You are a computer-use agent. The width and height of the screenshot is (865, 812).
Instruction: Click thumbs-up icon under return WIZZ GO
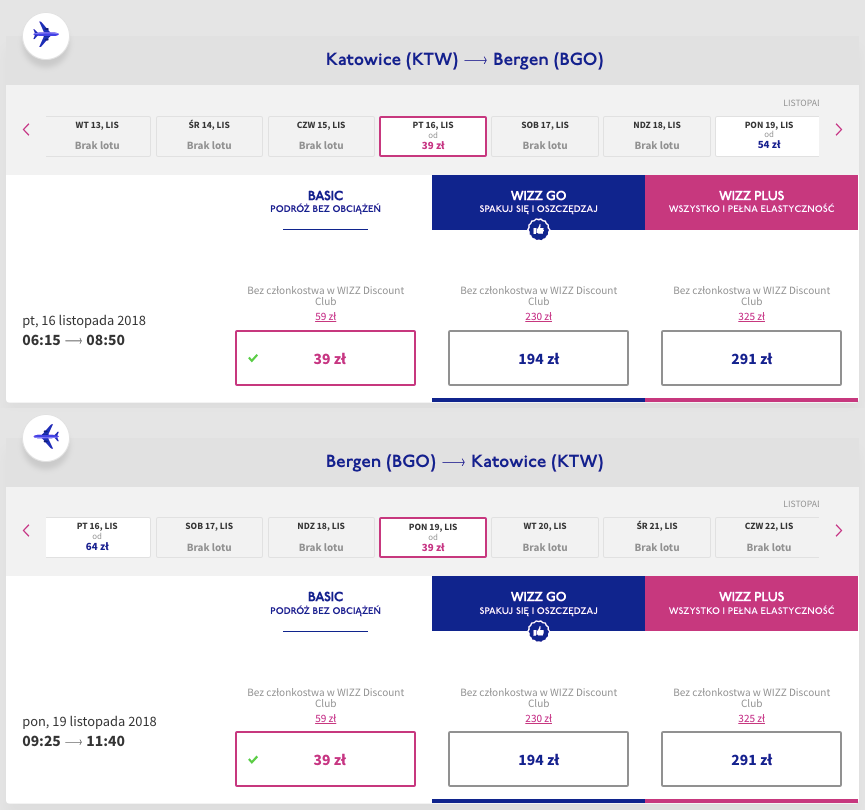538,632
